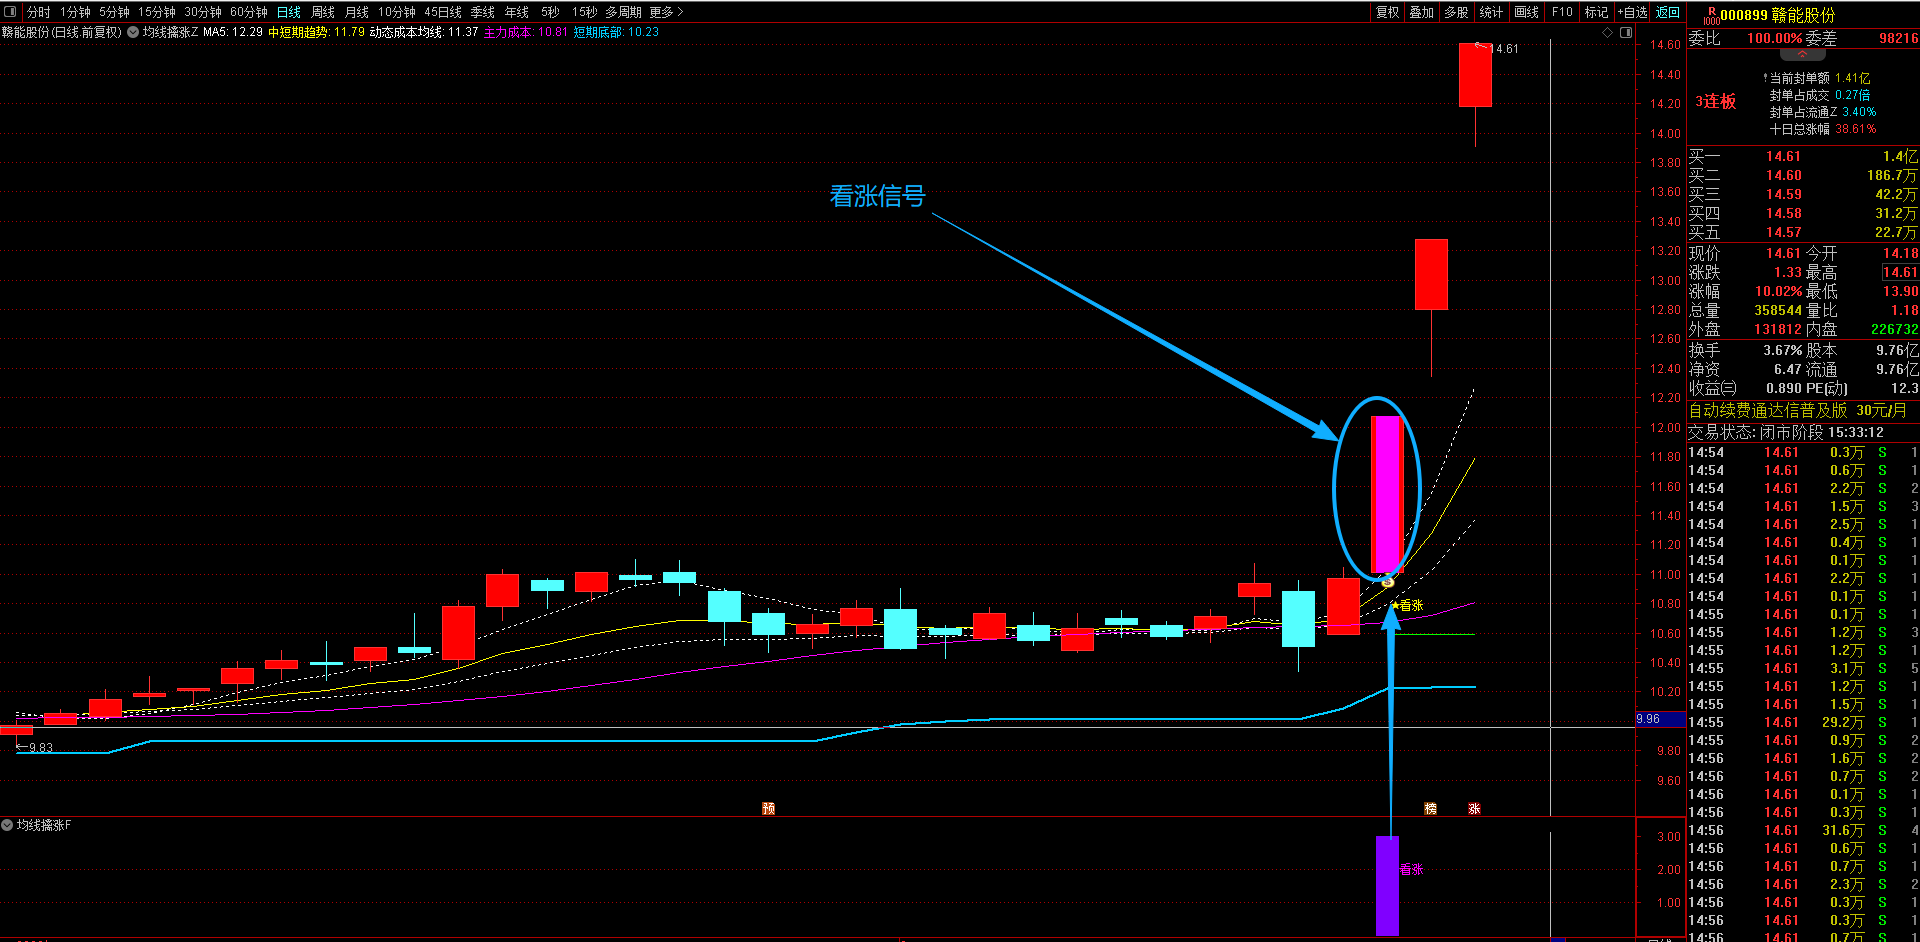Switch to 15分钟 period

157,12
